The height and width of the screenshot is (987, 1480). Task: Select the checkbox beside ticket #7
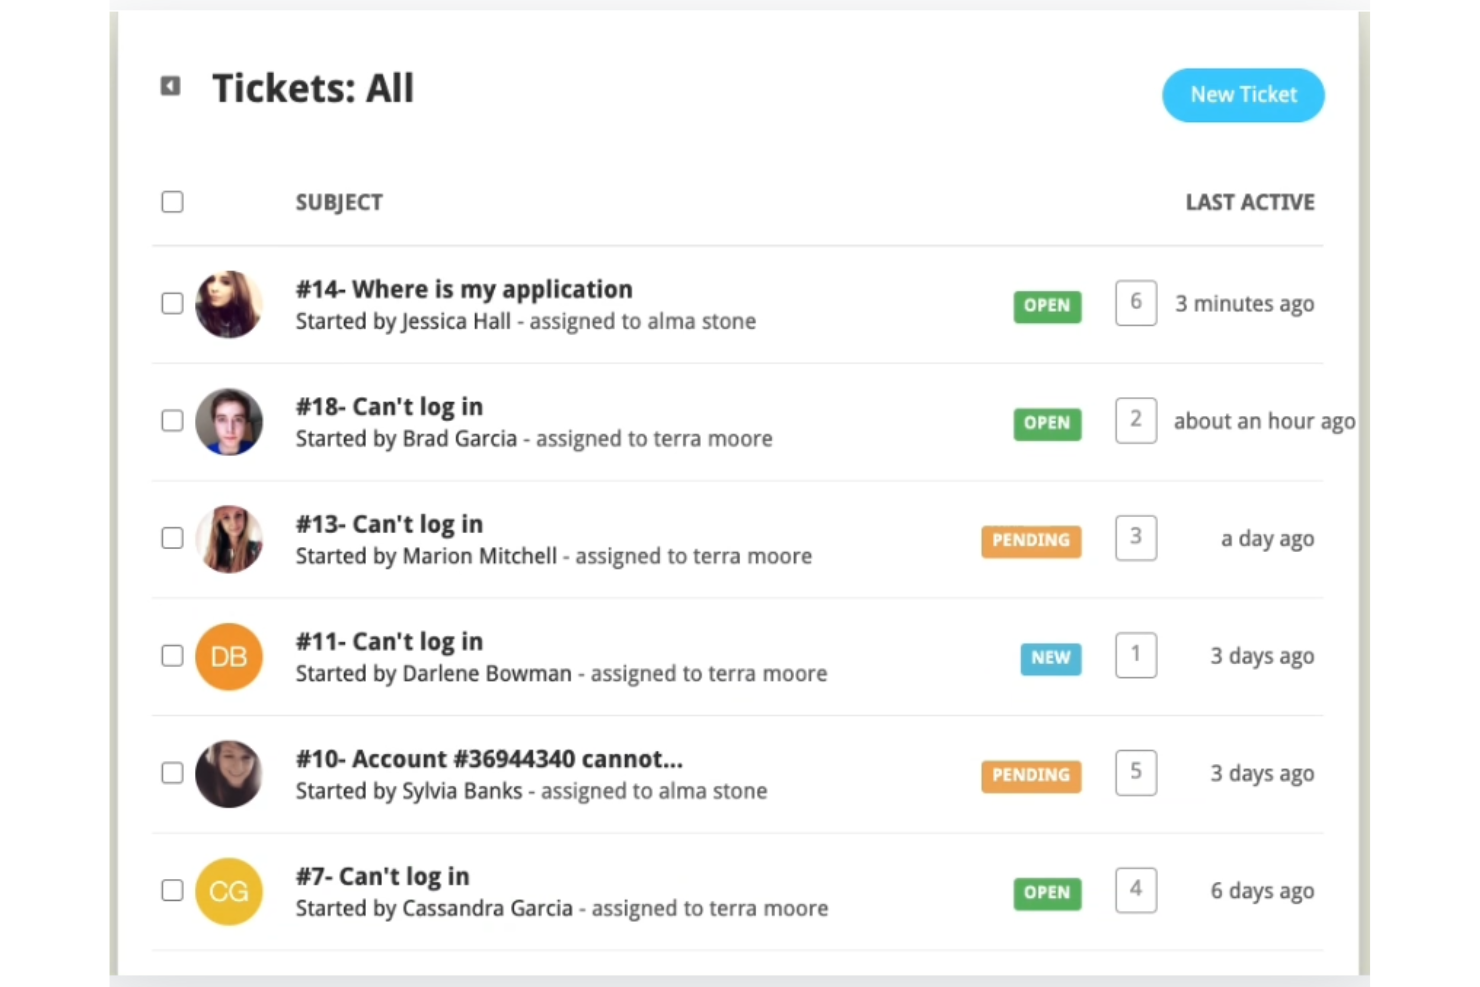[171, 890]
